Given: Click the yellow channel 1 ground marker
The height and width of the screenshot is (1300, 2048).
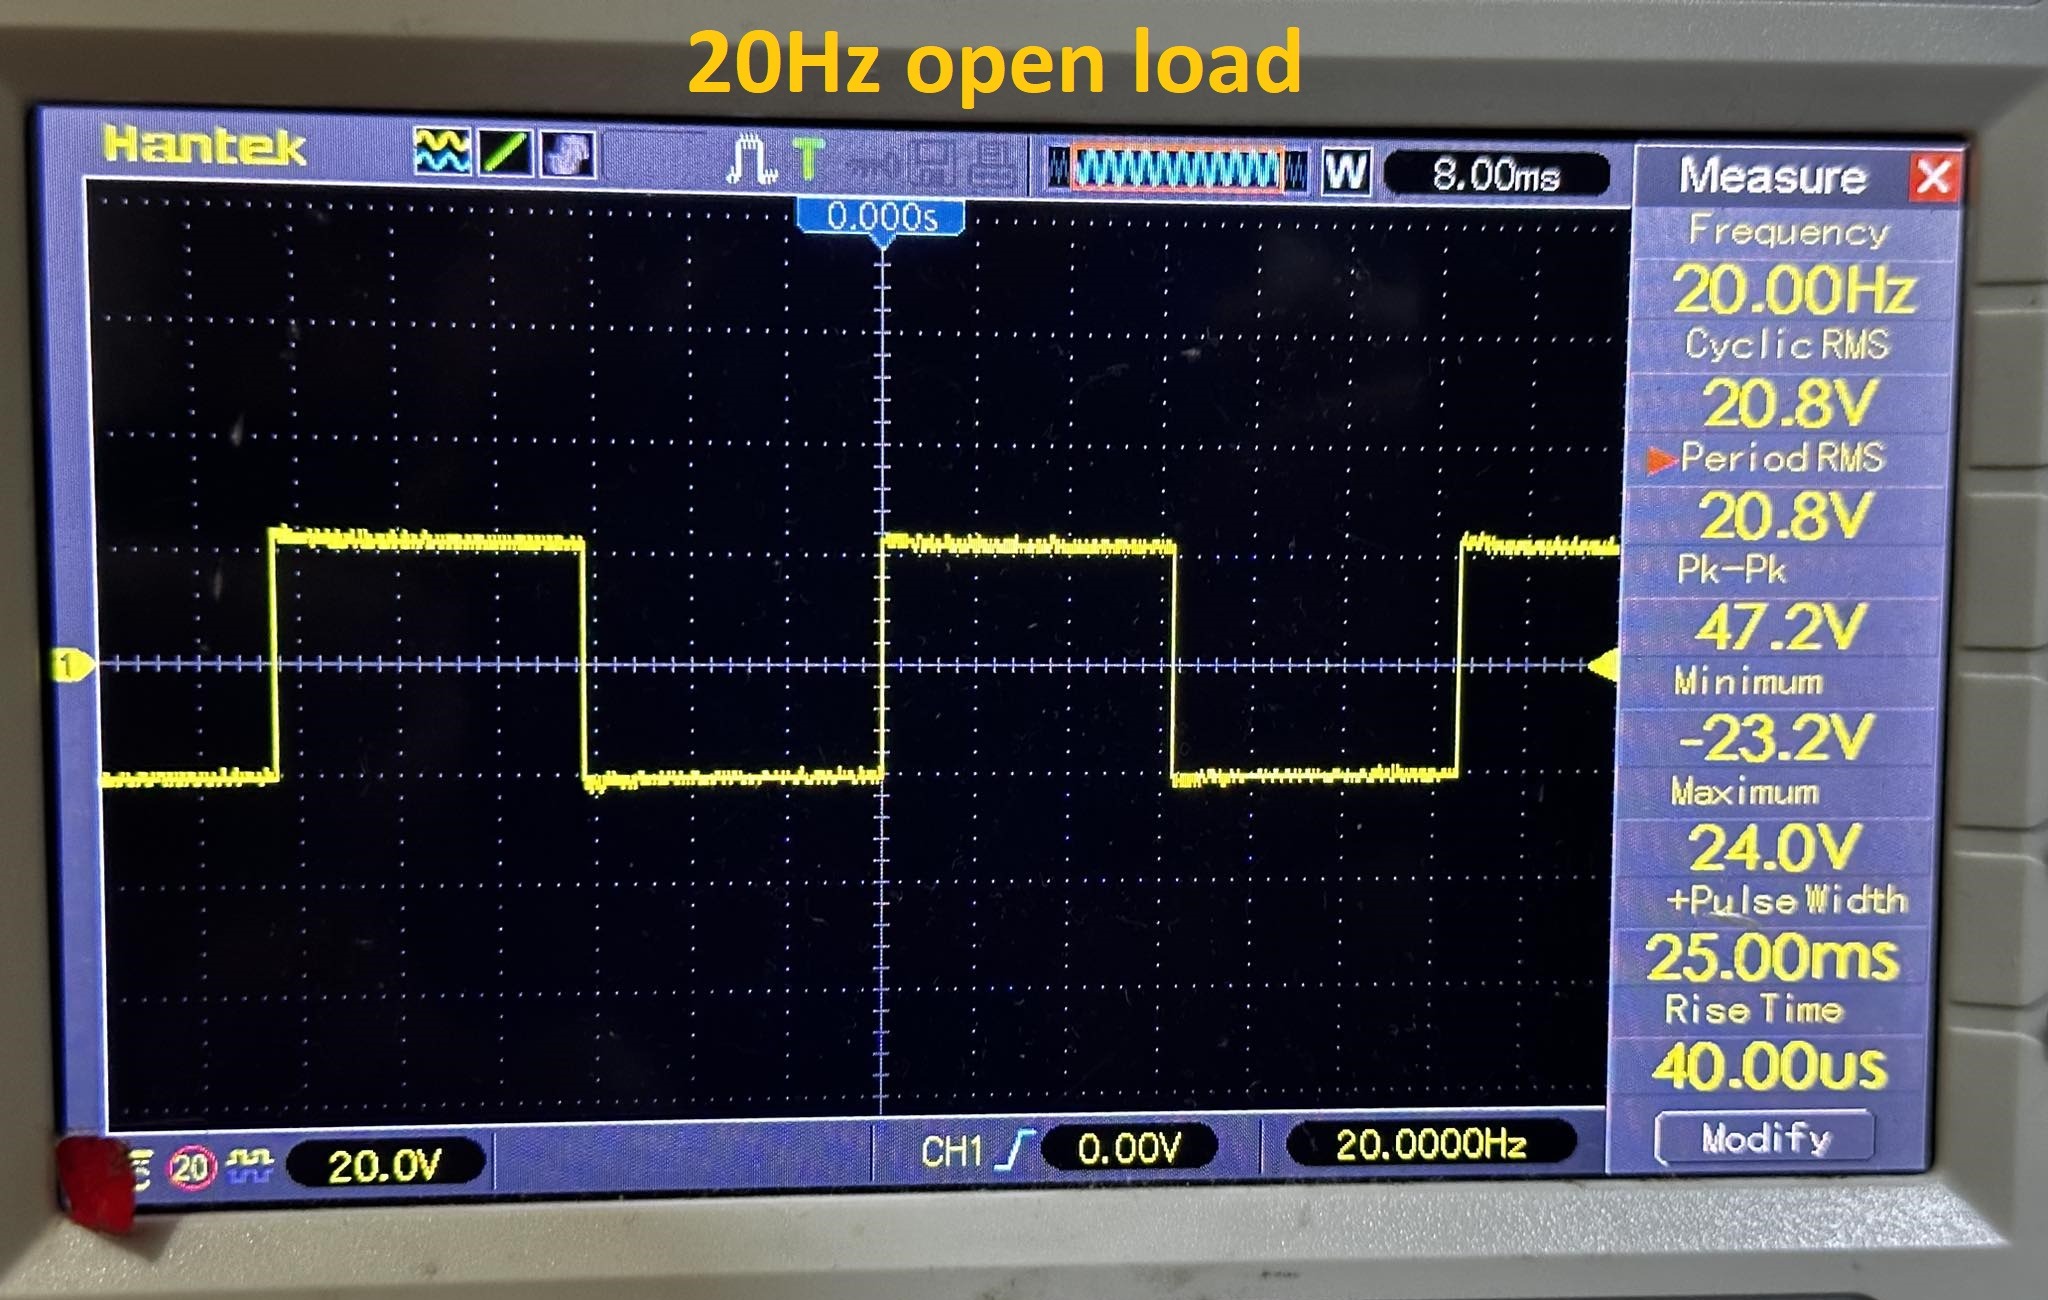Looking at the screenshot, I should [x=71, y=665].
